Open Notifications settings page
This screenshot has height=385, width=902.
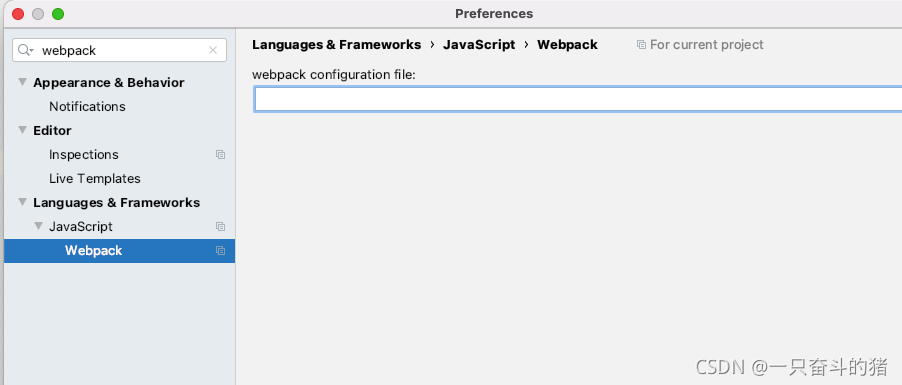(87, 106)
